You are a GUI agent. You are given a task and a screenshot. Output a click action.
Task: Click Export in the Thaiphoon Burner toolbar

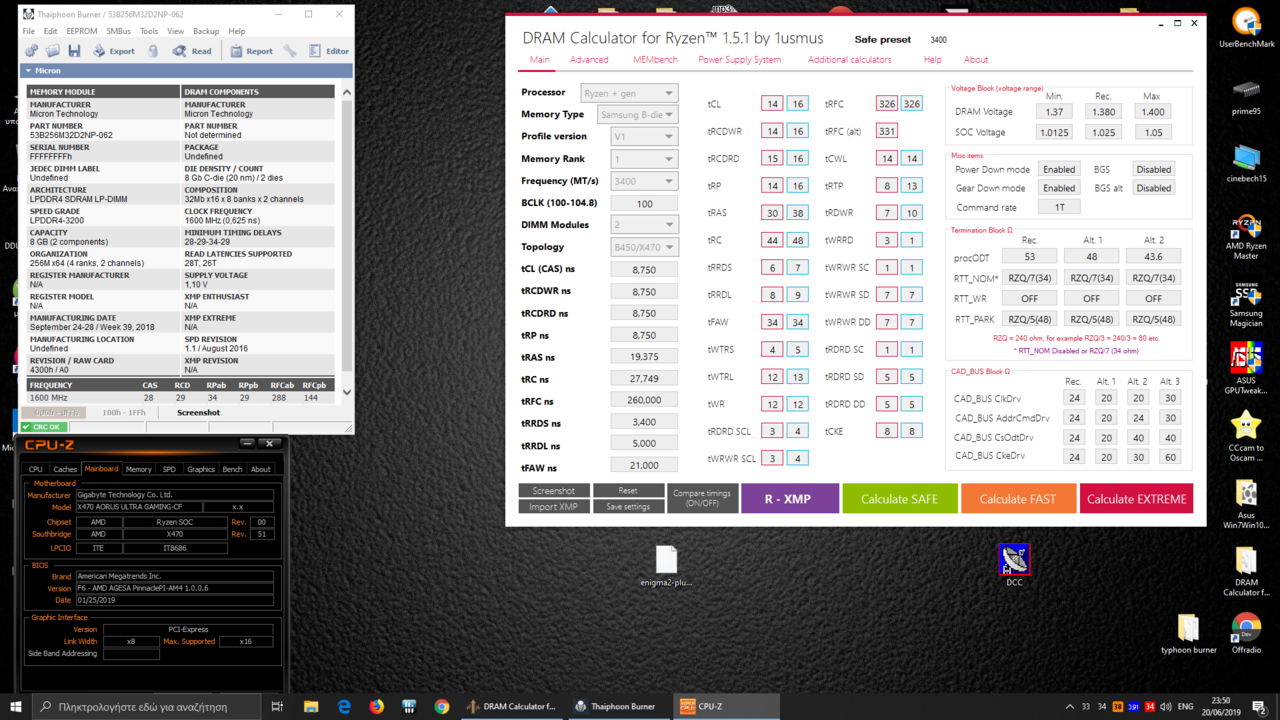pyautogui.click(x=113, y=51)
